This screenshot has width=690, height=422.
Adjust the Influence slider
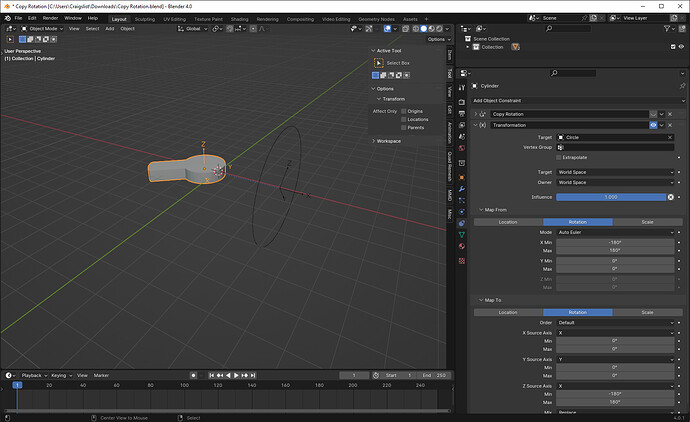pyautogui.click(x=611, y=197)
